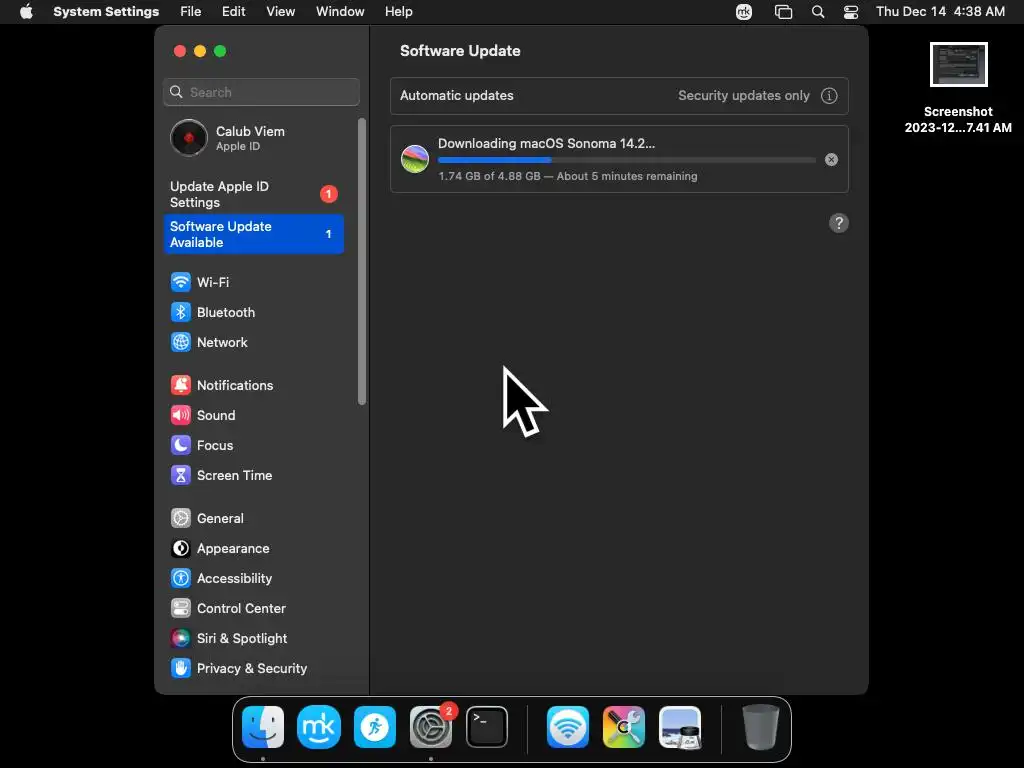Select Update Apple ID Settings item

pyautogui.click(x=253, y=195)
